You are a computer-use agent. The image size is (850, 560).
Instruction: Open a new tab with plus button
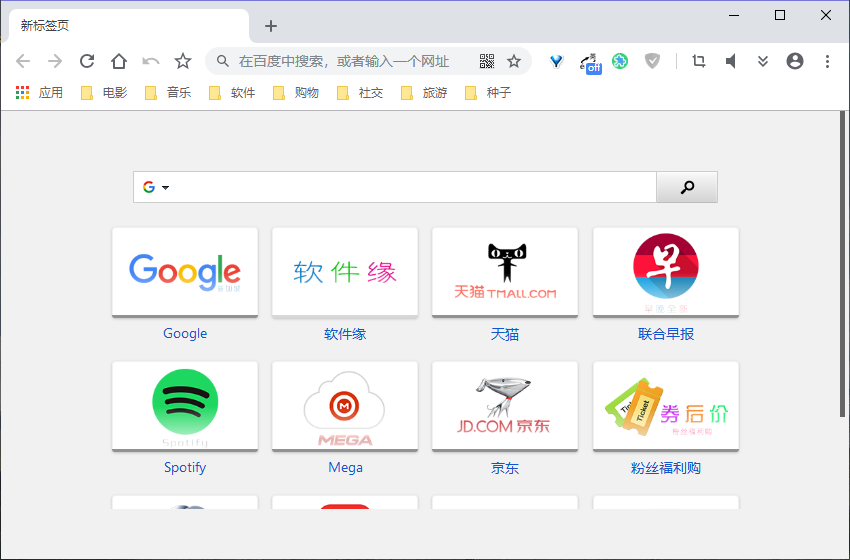[x=271, y=25]
